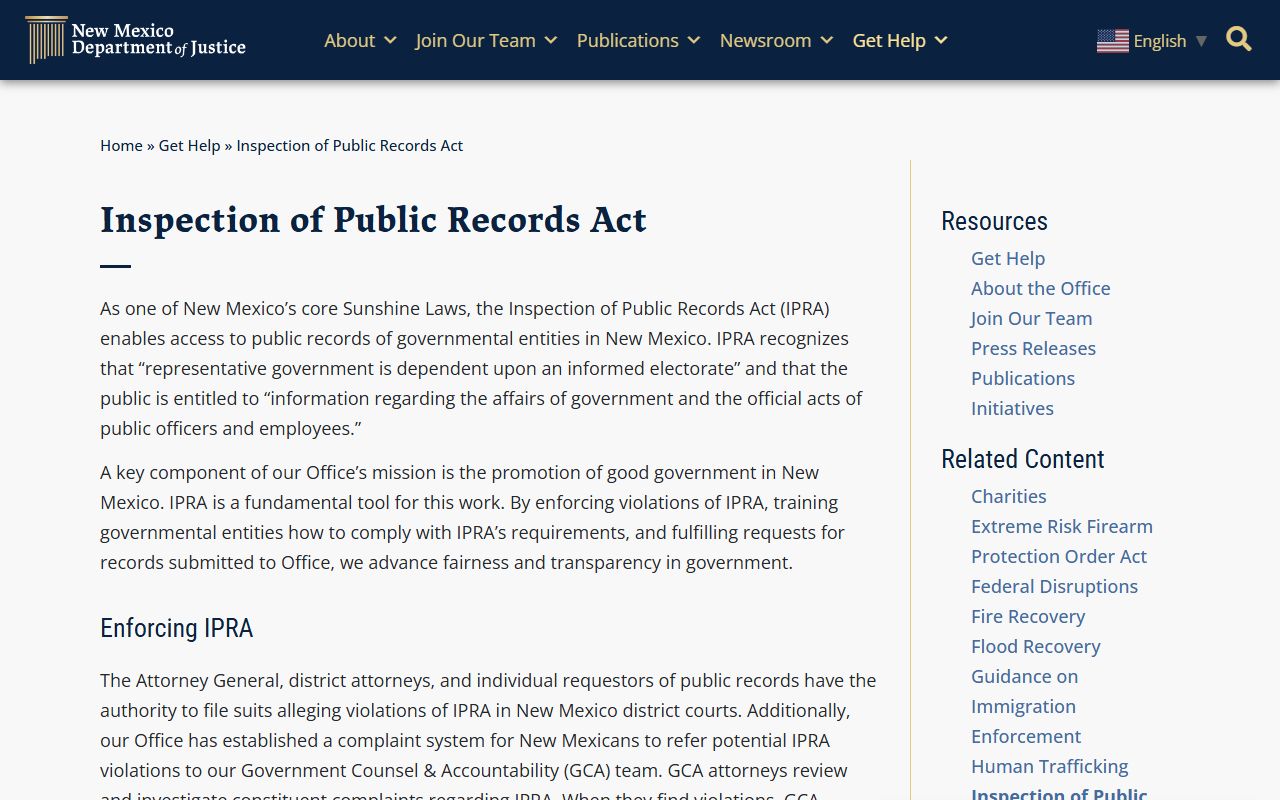The image size is (1280, 800).
Task: Go to Get Help breadcrumb link
Action: 189,145
